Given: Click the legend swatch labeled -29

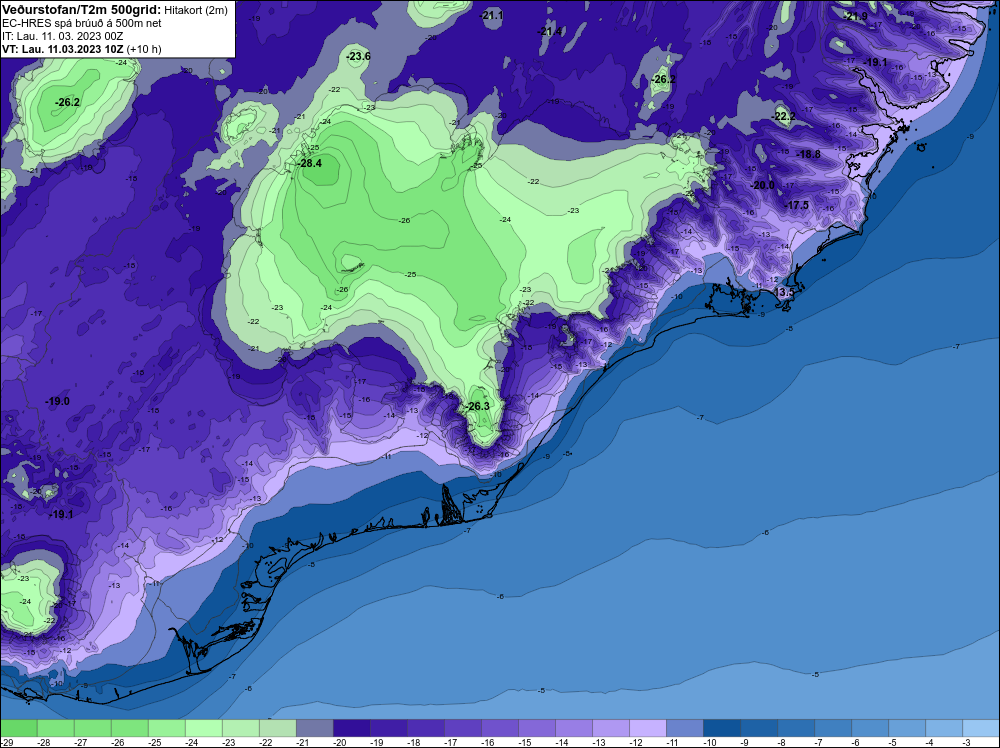Looking at the screenshot, I should 19,728.
